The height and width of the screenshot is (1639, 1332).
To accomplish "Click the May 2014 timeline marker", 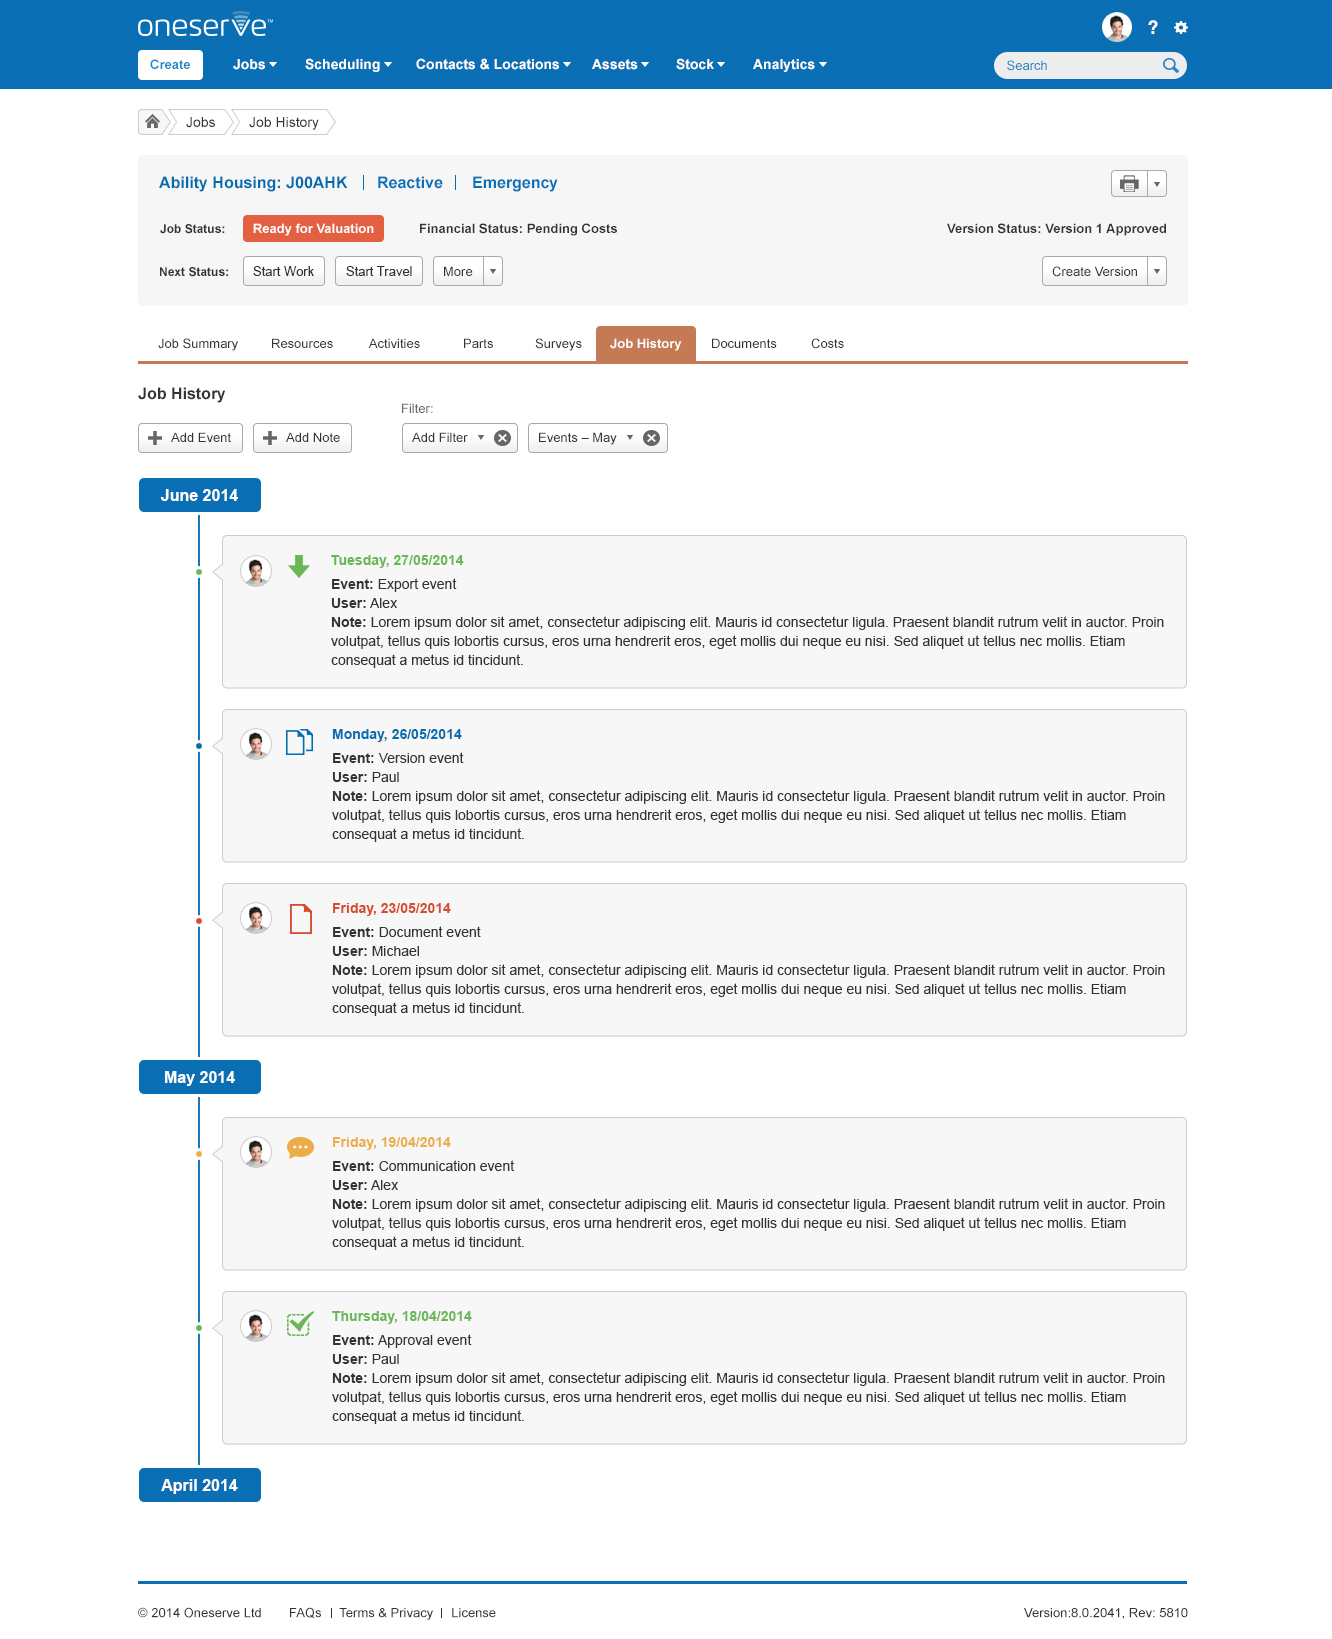I will 200,1077.
